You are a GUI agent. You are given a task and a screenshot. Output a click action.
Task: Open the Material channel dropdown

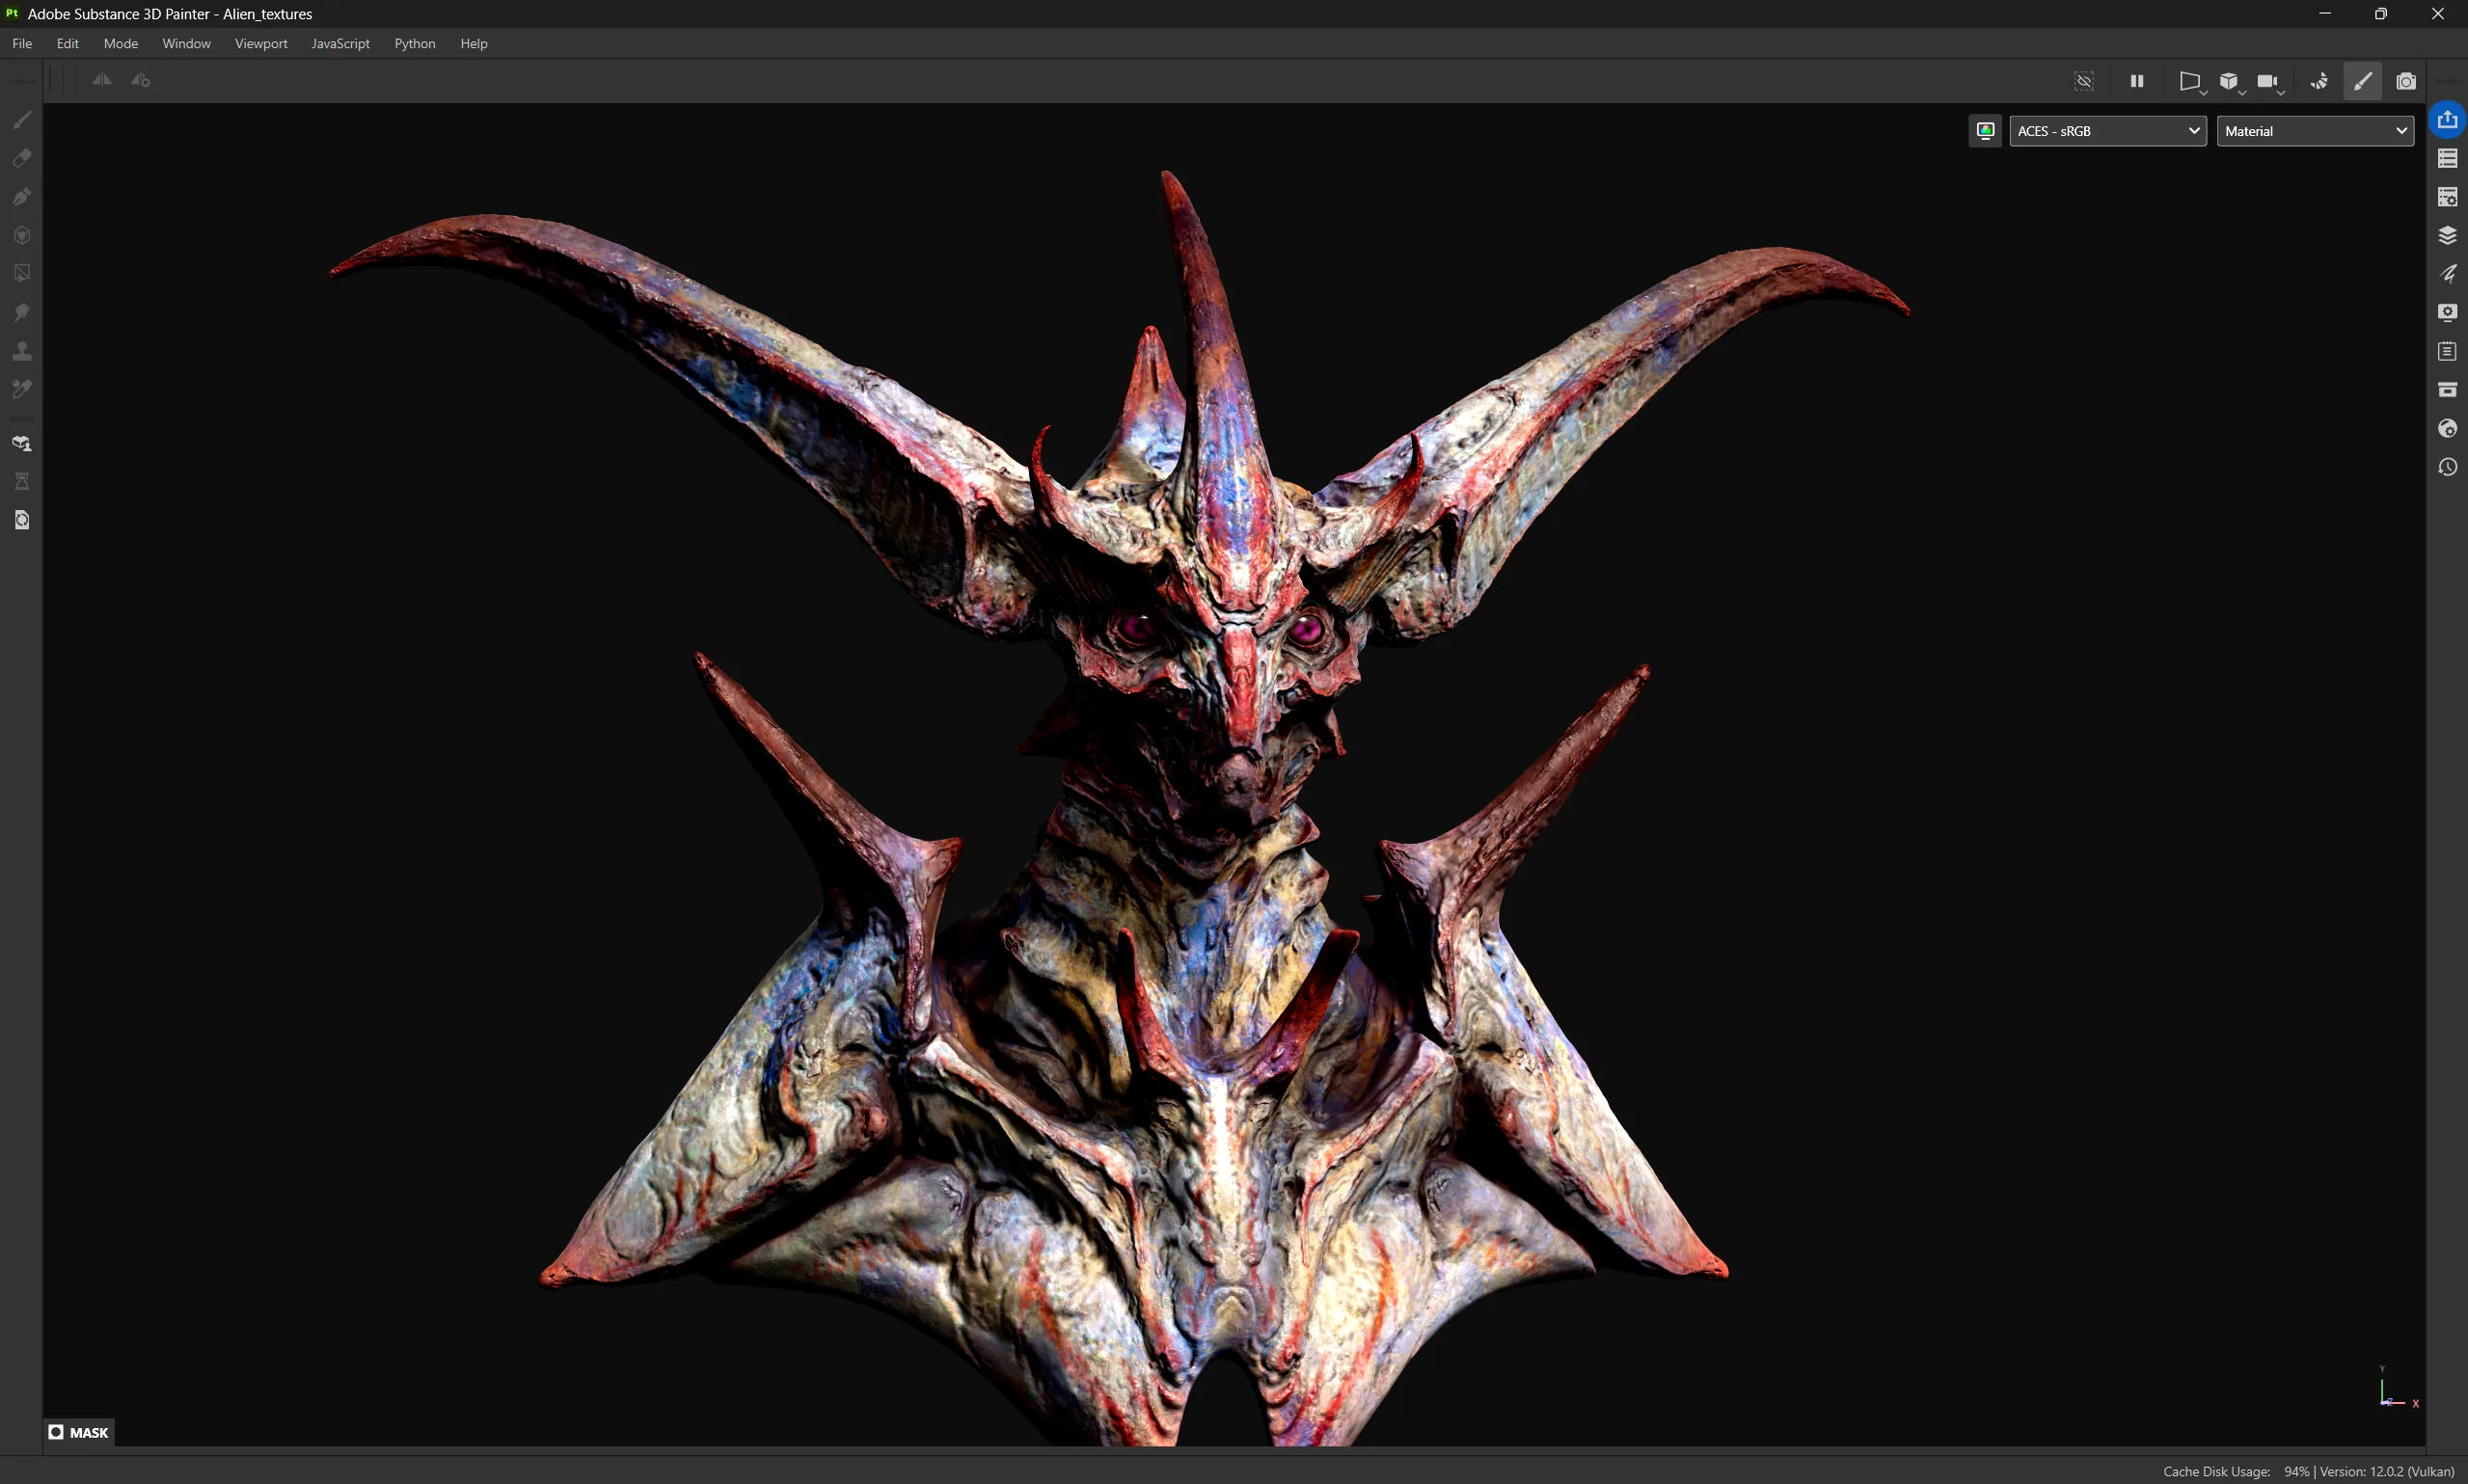2315,131
